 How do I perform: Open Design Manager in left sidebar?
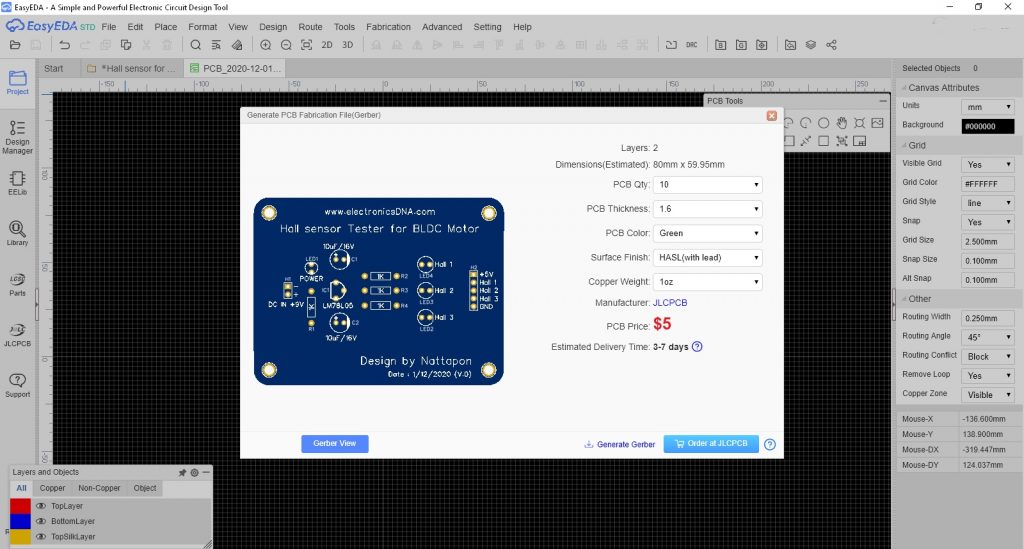[18, 137]
